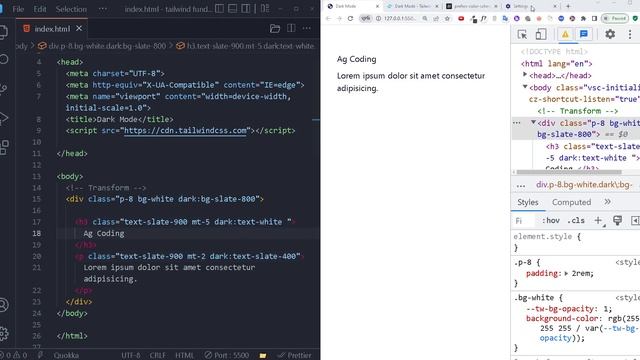Toggle primary side bar layout icon
Screen dimensions: 640x360
tap(219, 9)
